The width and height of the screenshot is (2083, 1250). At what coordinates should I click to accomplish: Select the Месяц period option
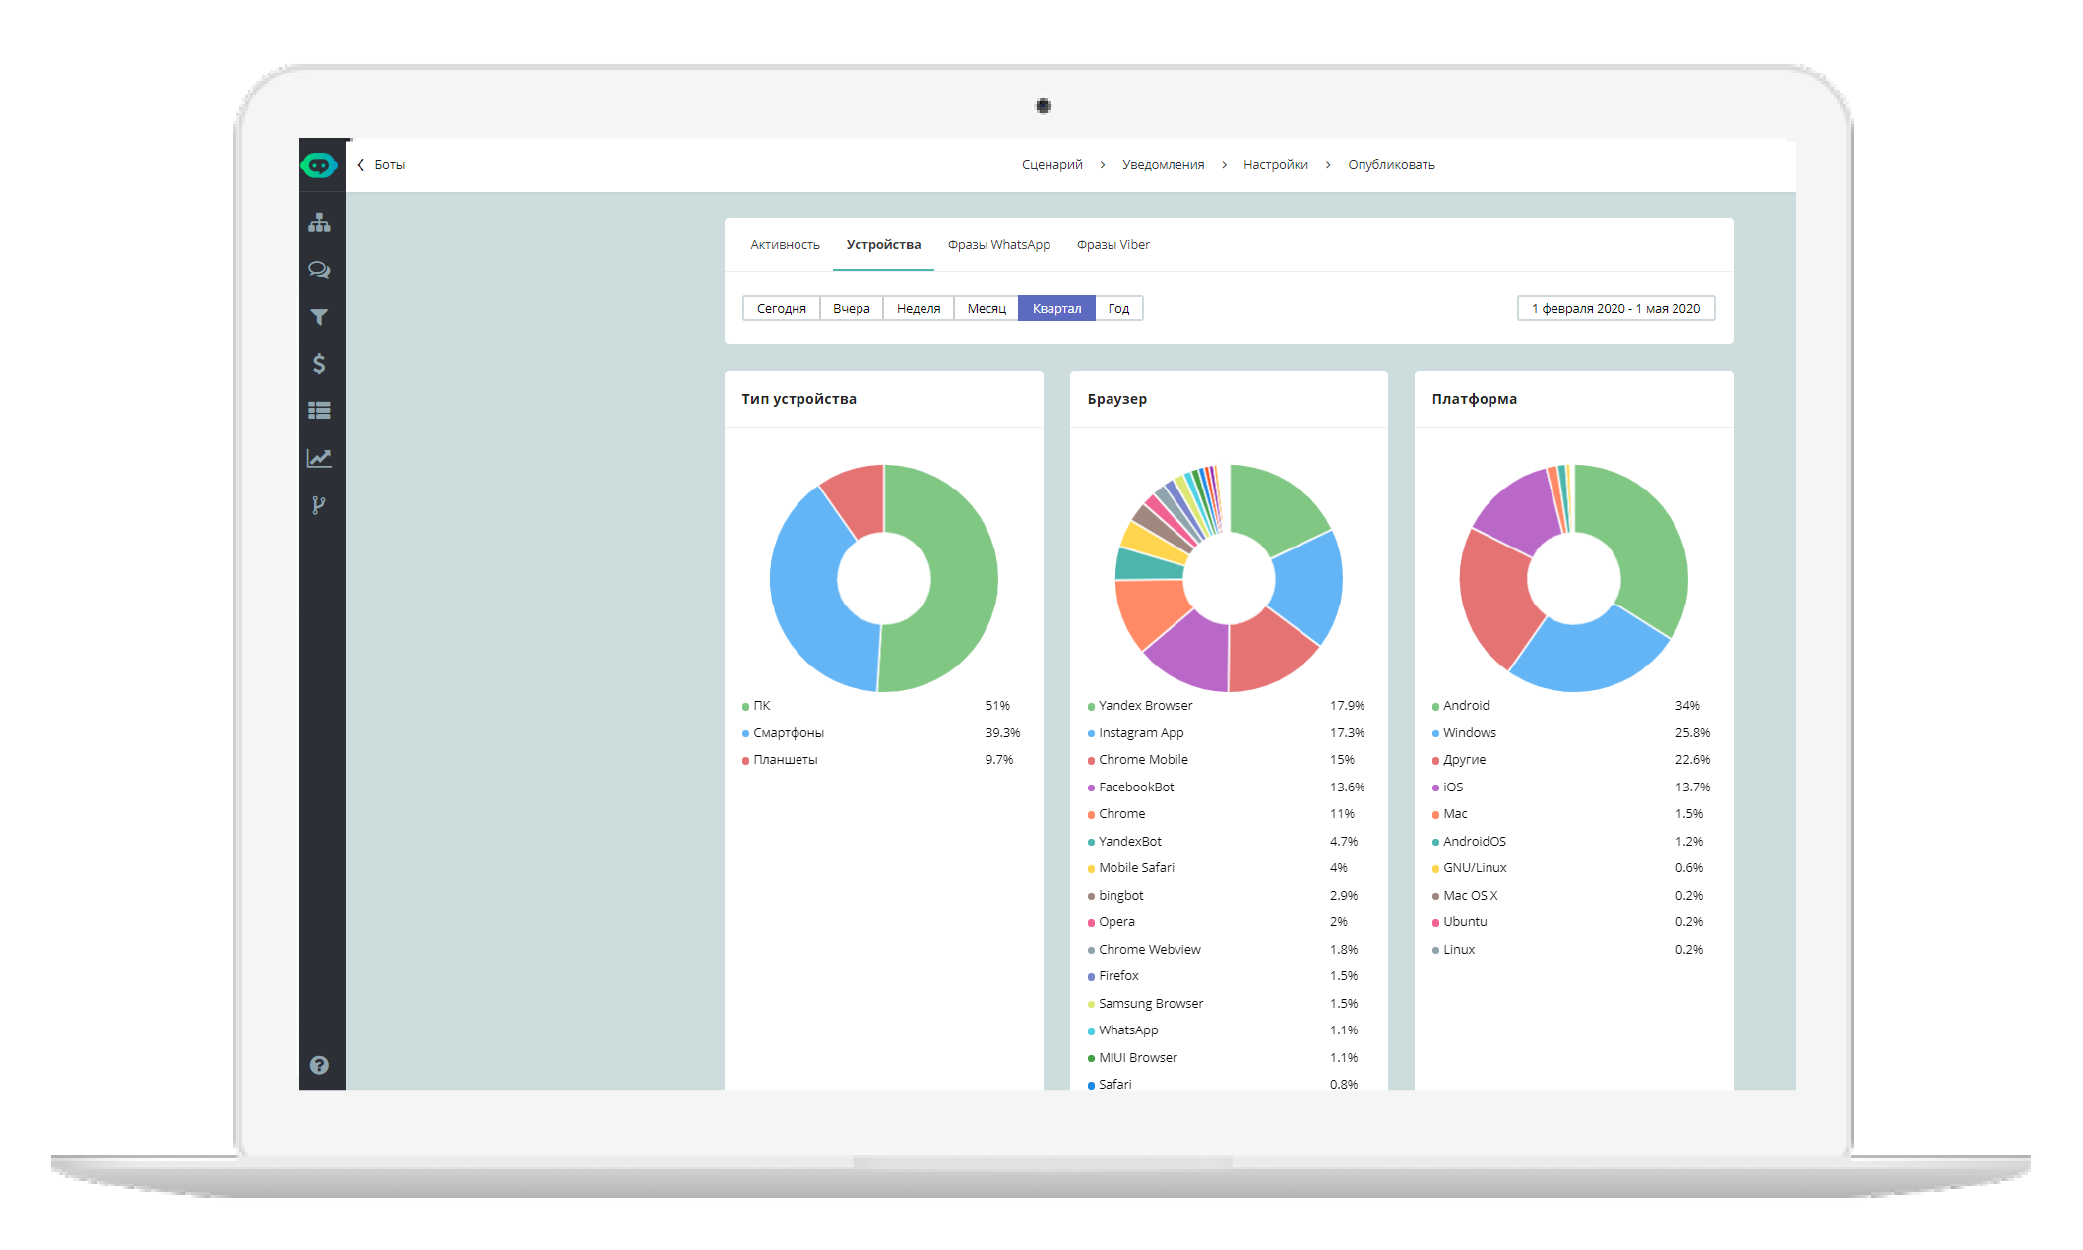pos(985,308)
